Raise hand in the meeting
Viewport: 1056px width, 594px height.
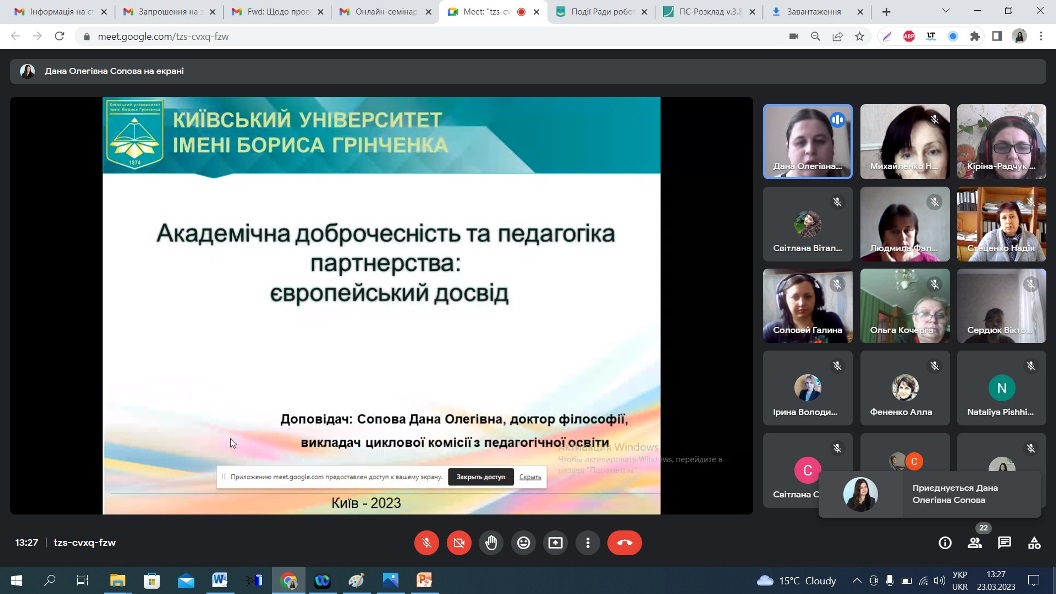pos(492,543)
